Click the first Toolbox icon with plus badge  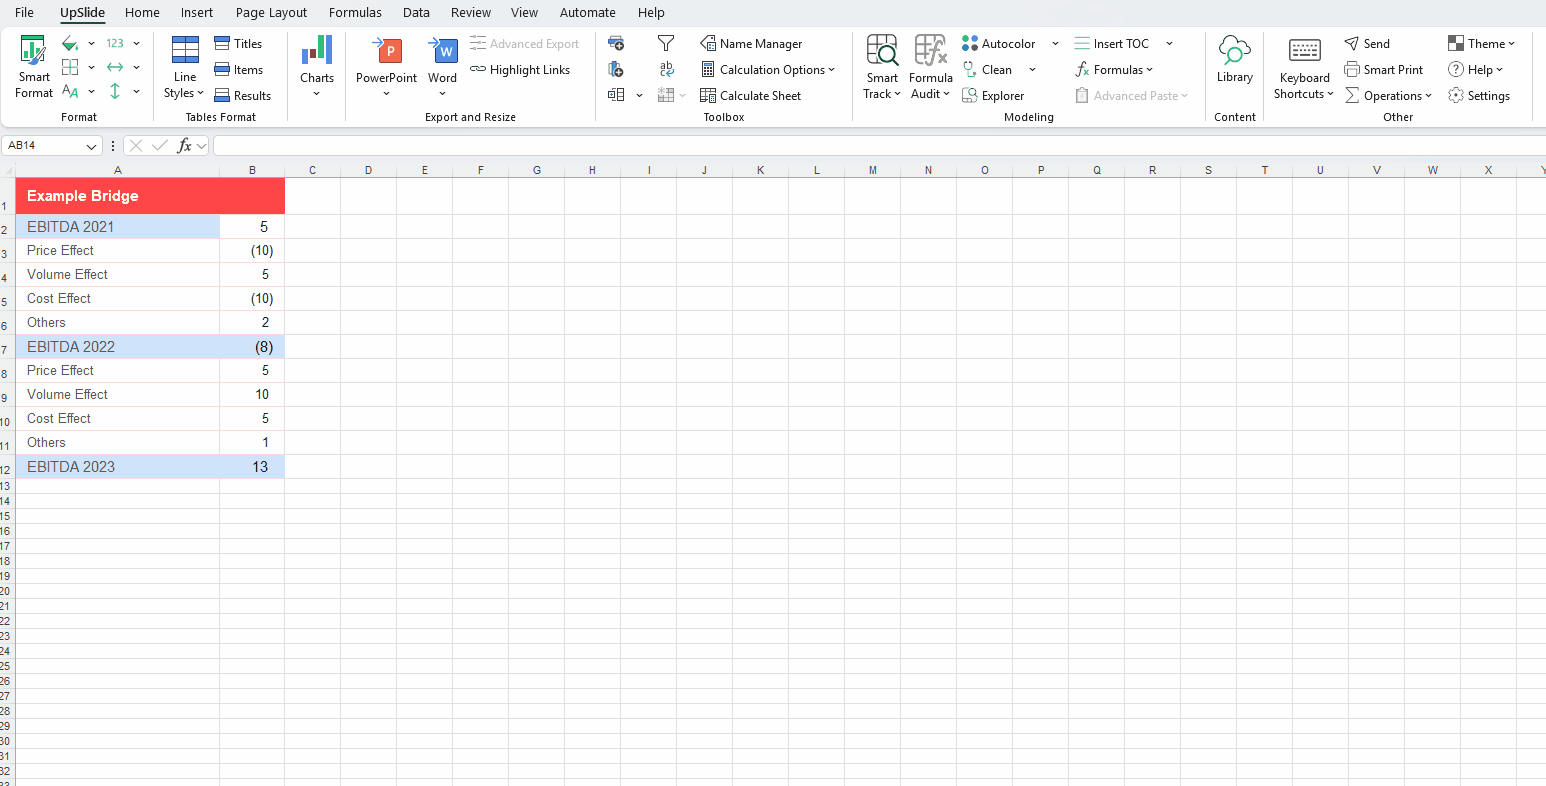click(x=616, y=44)
